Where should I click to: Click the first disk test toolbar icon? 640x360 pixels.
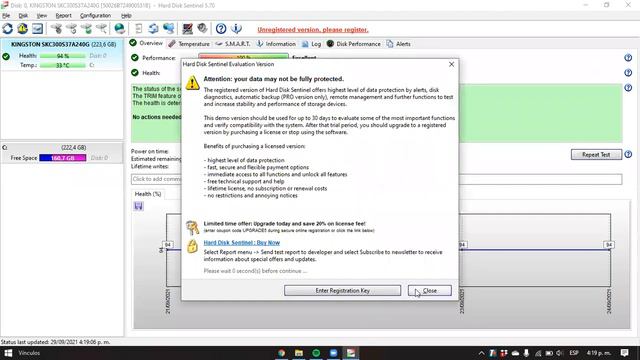coord(57,29)
